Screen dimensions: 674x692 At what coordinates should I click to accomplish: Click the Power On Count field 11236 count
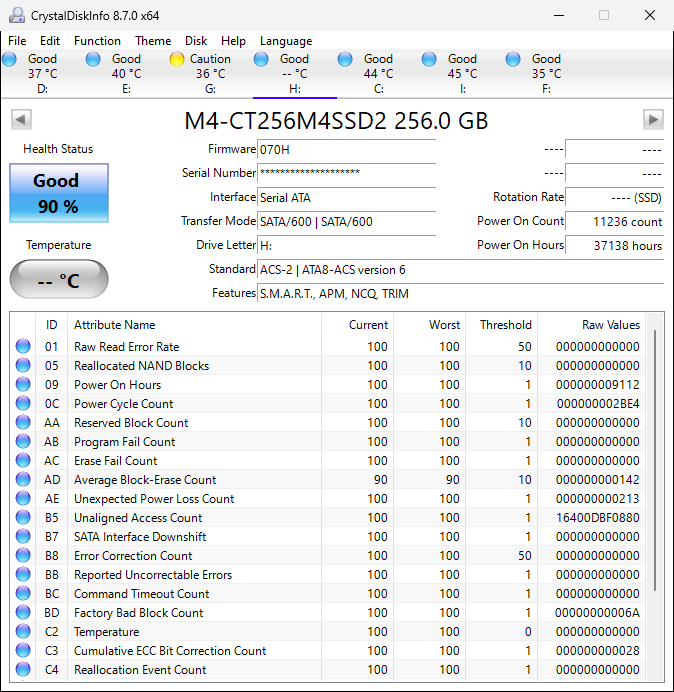pos(614,221)
